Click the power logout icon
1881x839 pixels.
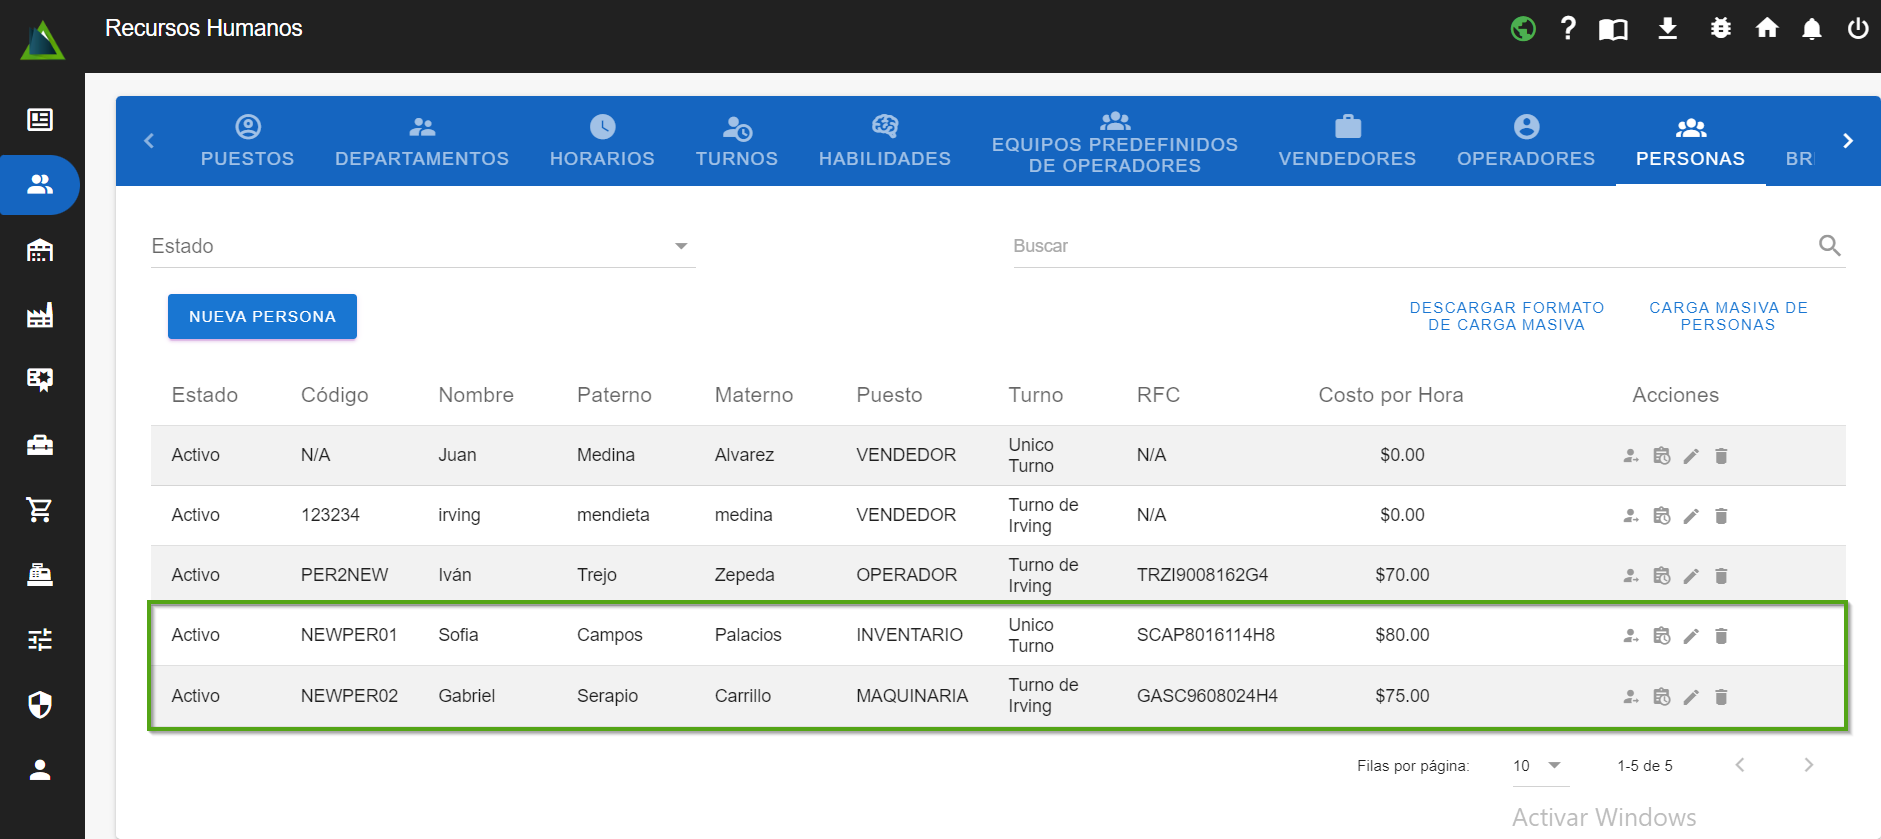[1858, 28]
